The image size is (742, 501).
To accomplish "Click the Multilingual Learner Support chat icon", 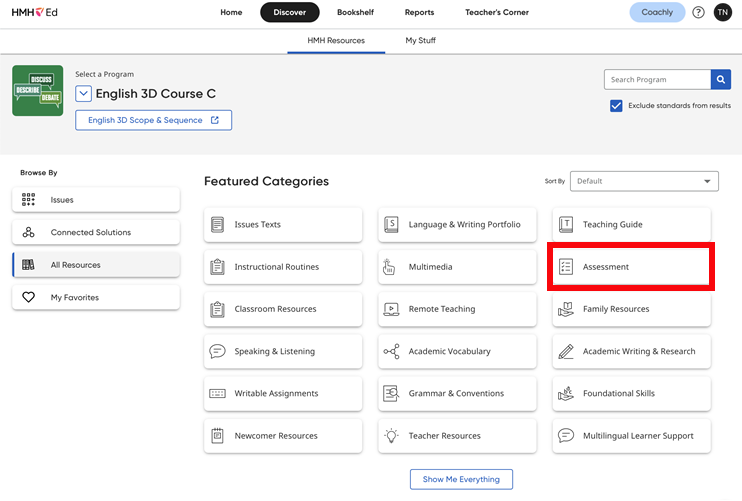I will pos(565,435).
